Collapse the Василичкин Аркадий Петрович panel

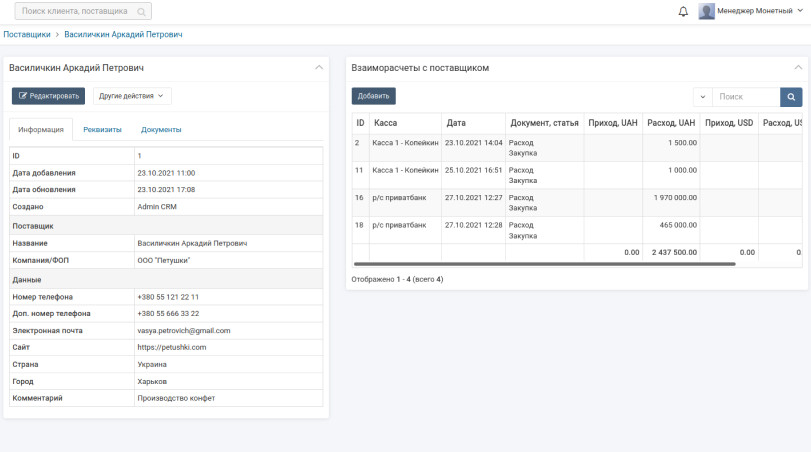(x=318, y=68)
